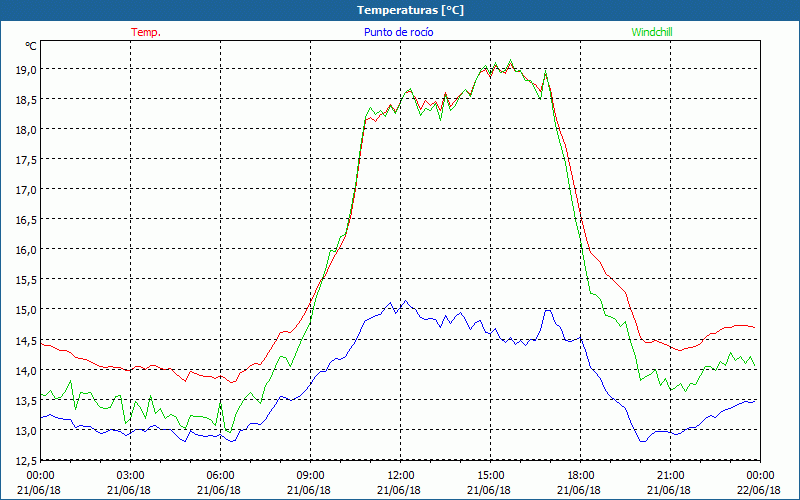800x500 pixels.
Task: Click the 16,5 y-axis value
Action: (26, 220)
